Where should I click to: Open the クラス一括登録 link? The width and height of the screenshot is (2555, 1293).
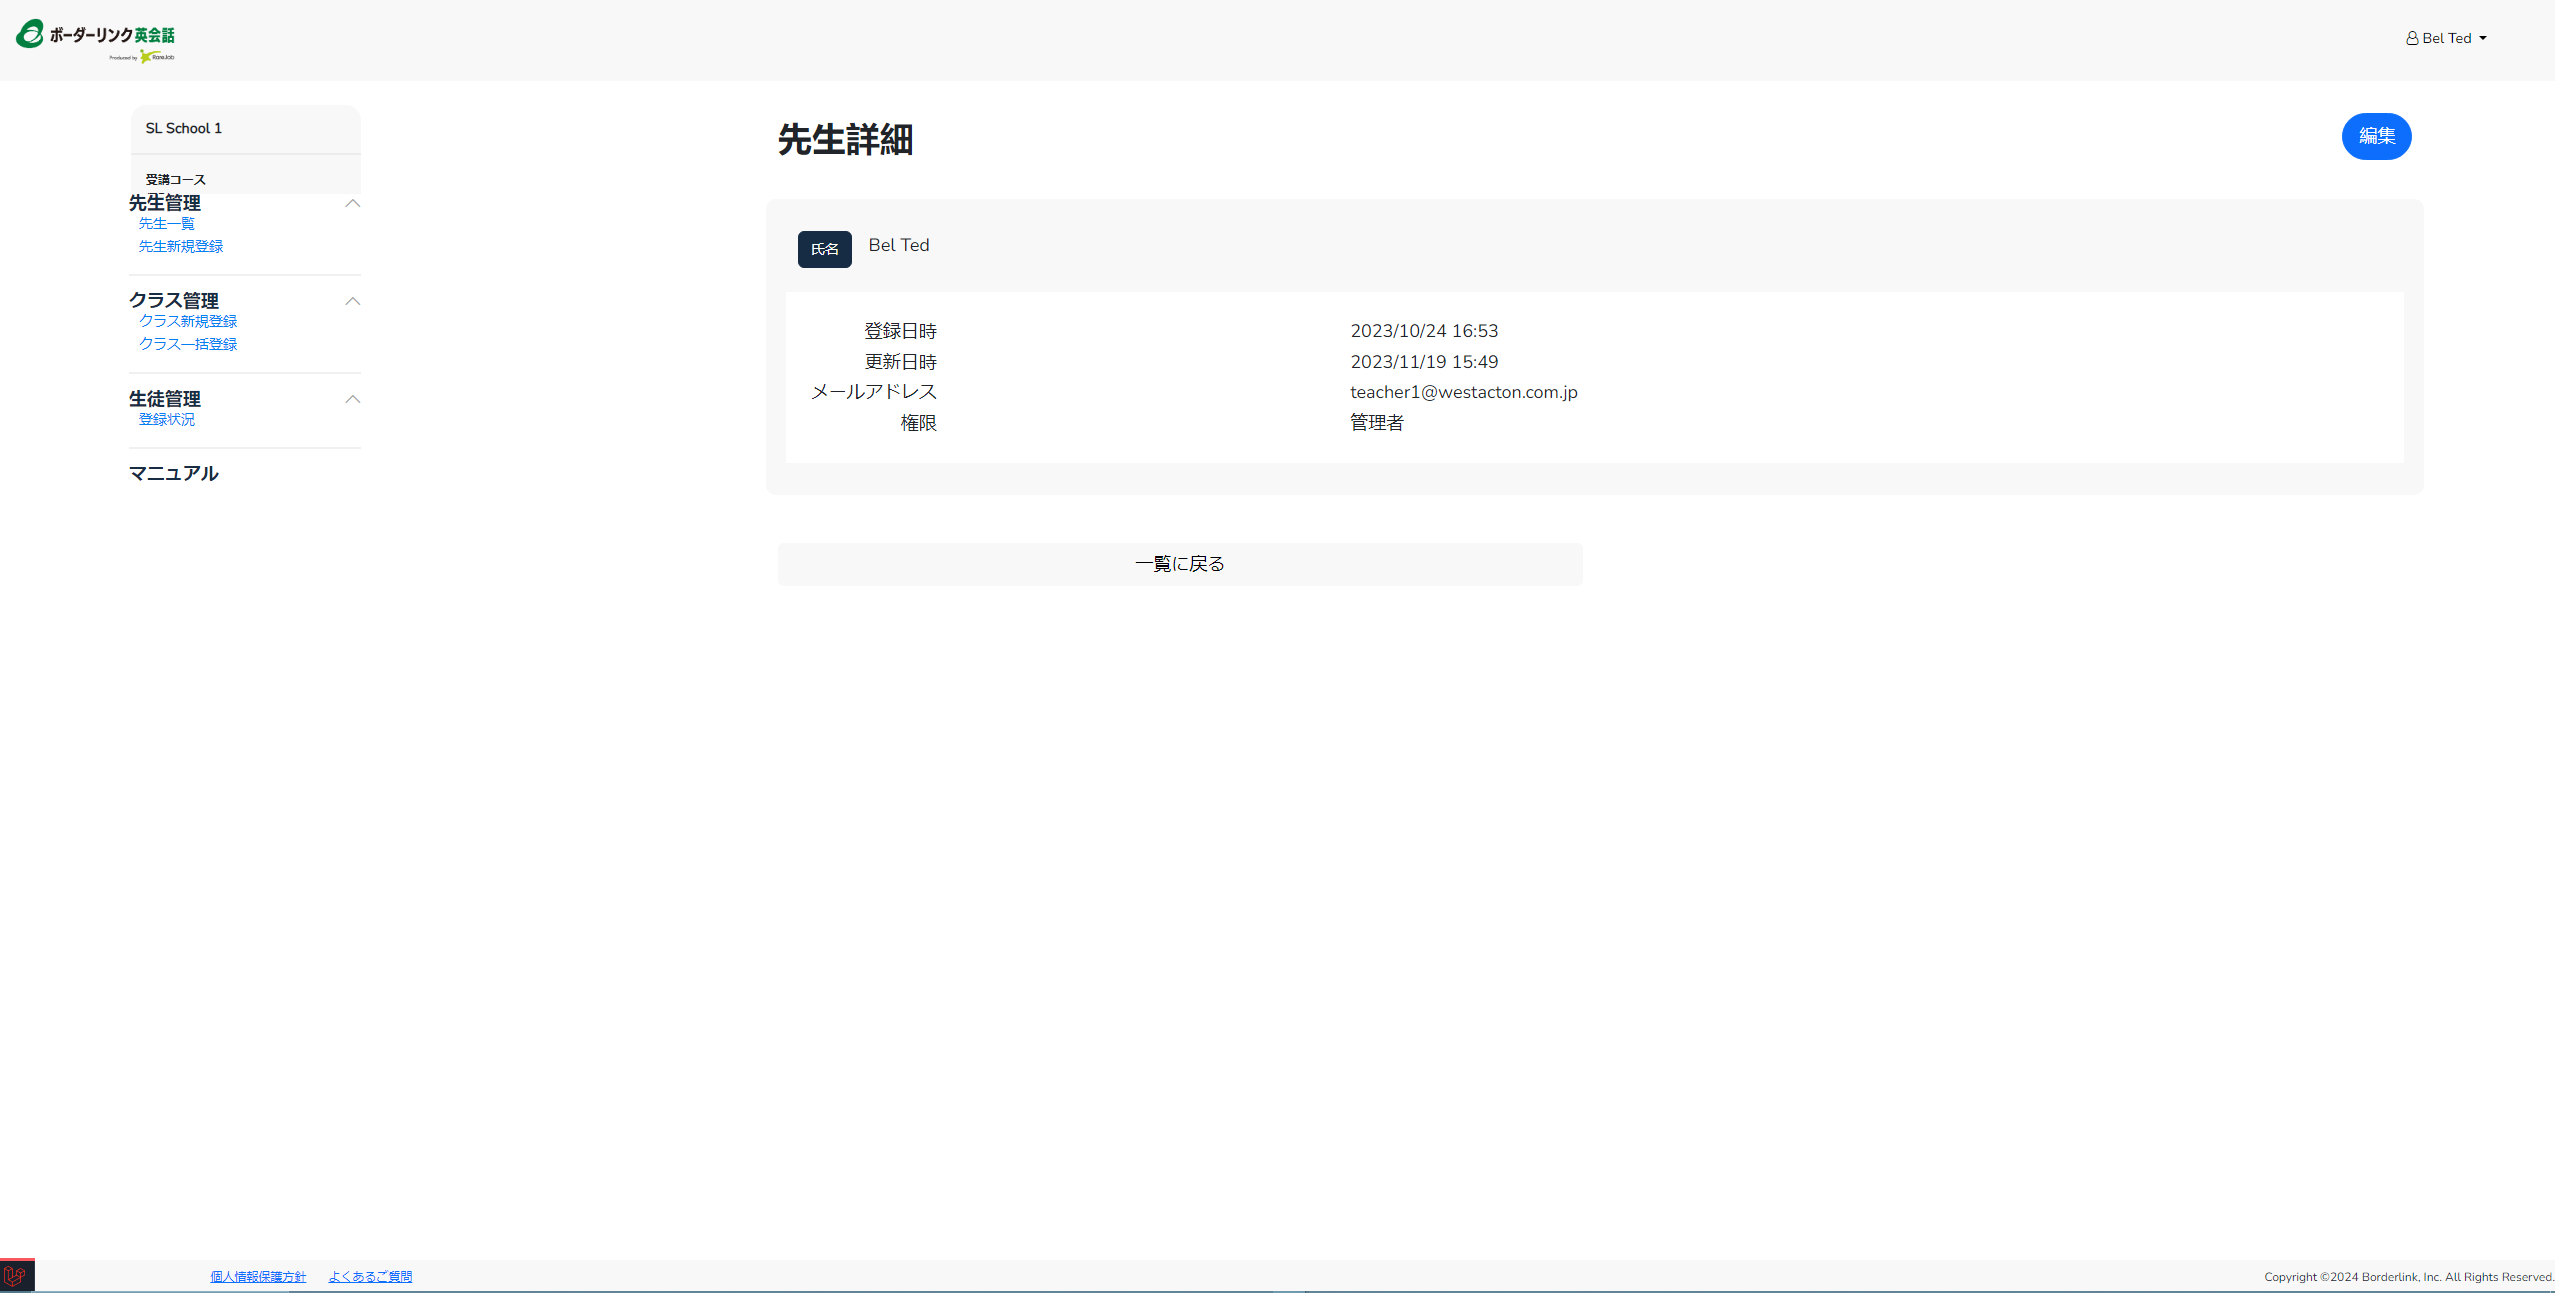pyautogui.click(x=188, y=345)
